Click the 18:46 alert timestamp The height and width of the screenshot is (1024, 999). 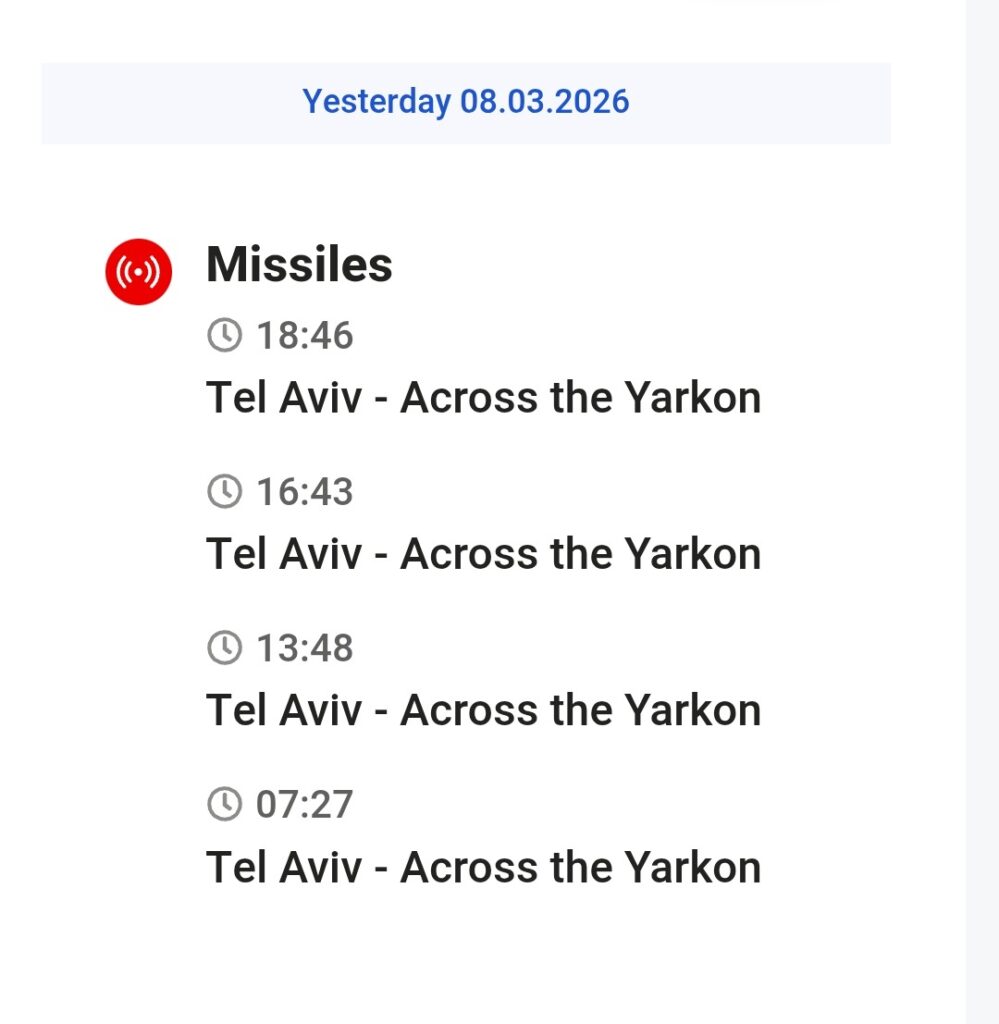pyautogui.click(x=305, y=336)
